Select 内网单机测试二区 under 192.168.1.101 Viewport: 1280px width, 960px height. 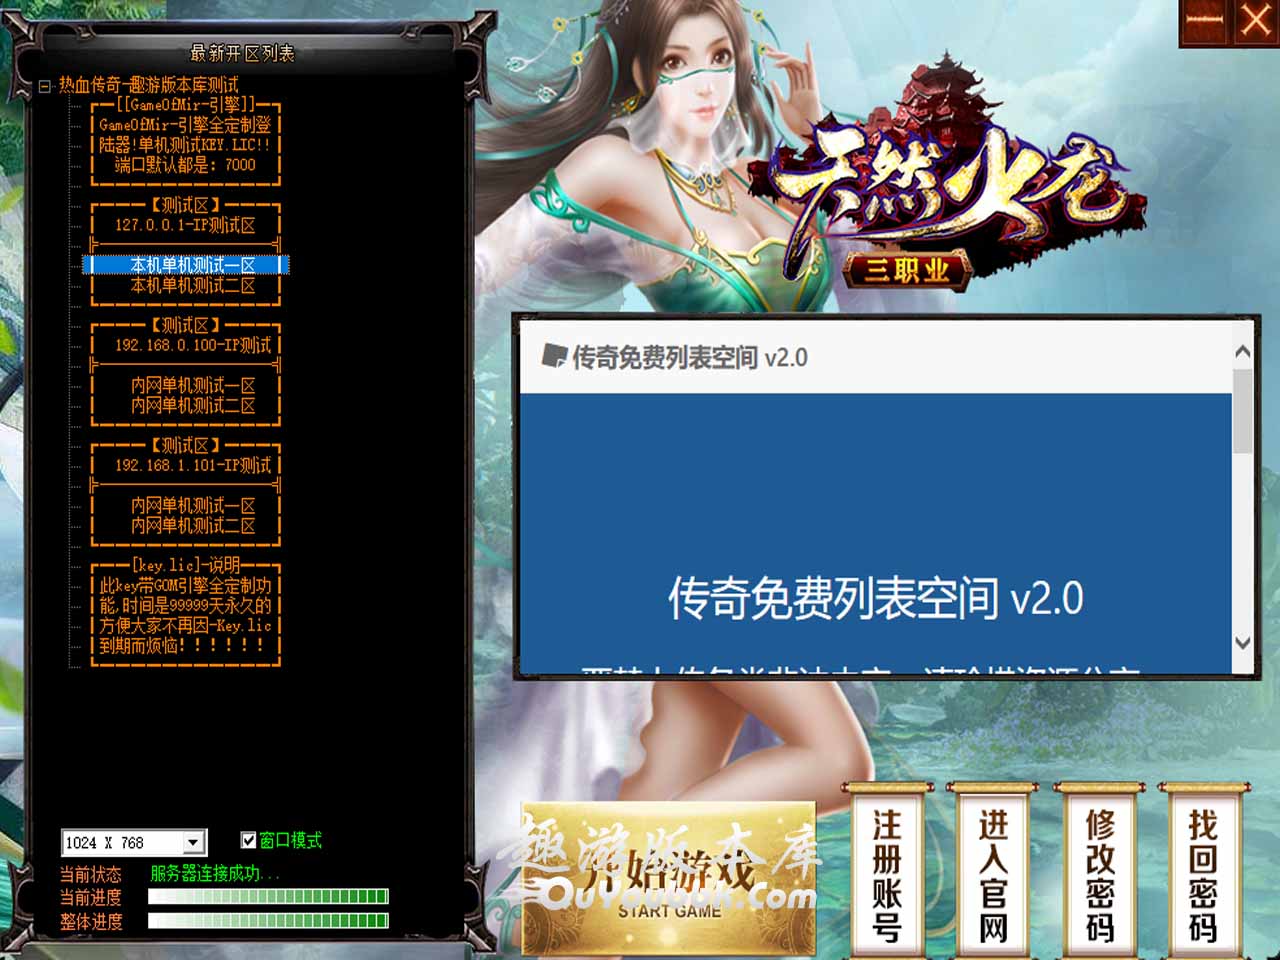coord(192,526)
